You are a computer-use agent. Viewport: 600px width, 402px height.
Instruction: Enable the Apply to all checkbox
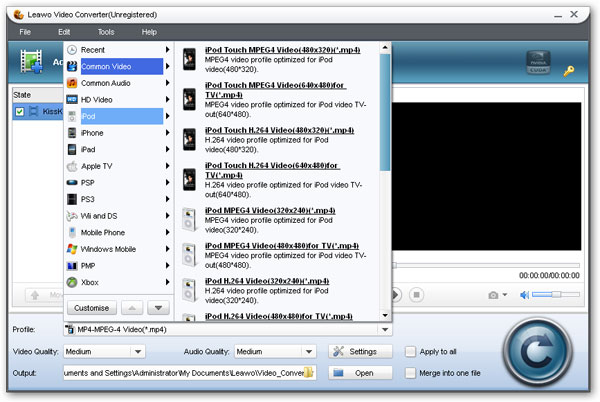(x=410, y=351)
